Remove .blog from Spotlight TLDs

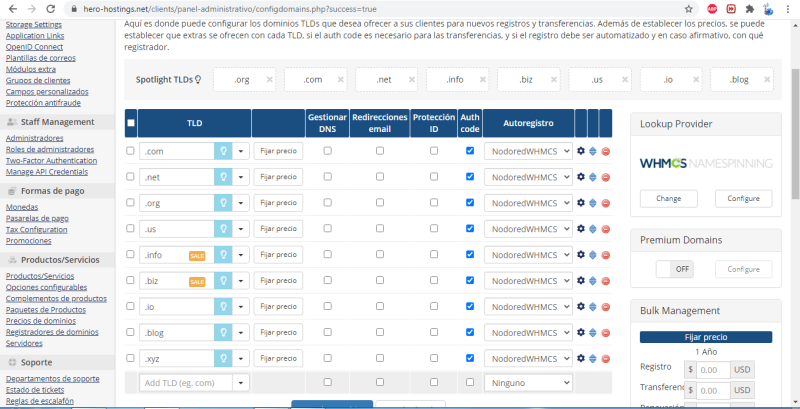[x=767, y=80]
